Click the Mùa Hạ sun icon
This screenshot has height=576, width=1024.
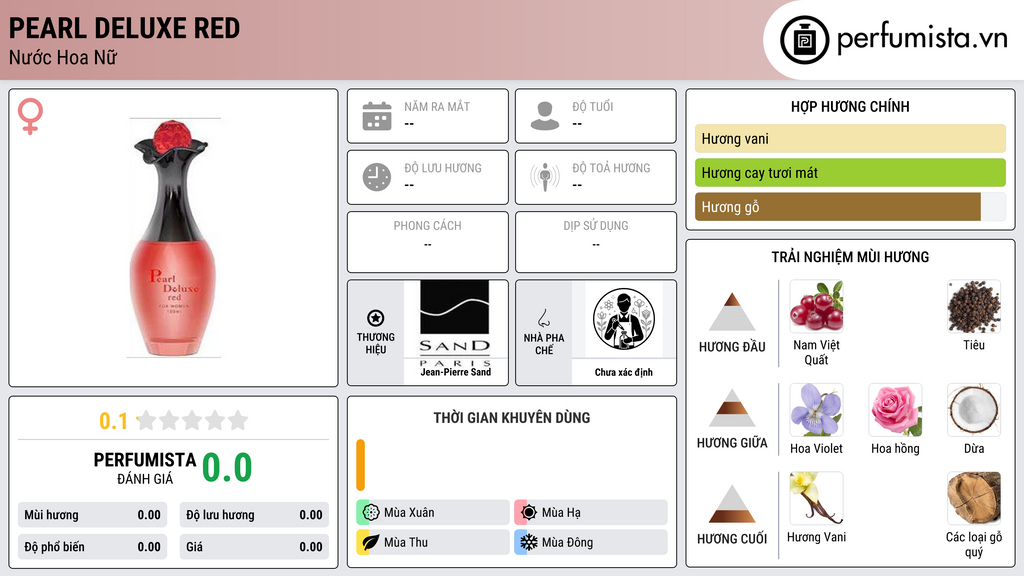point(529,512)
